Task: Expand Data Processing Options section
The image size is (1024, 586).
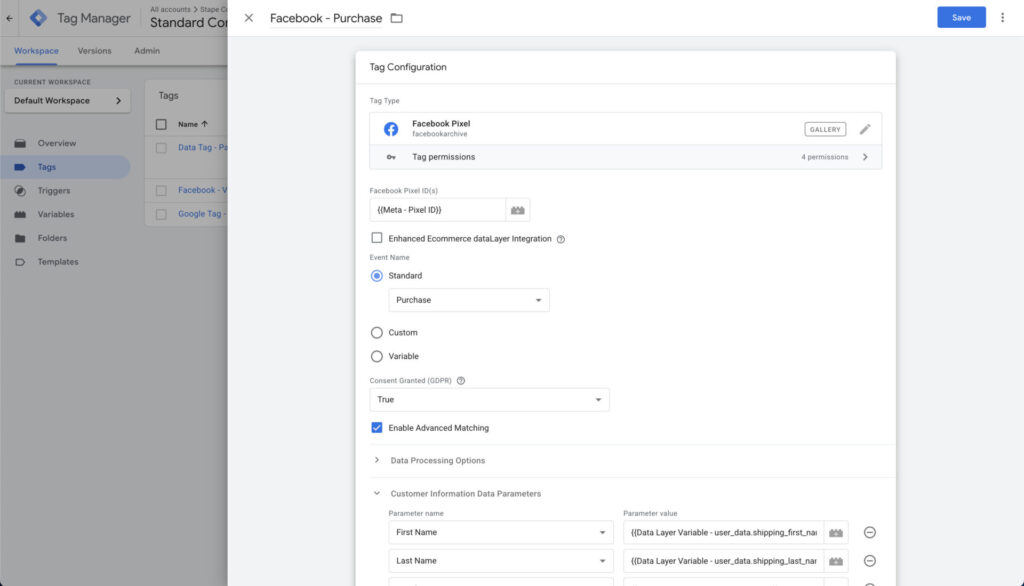Action: coord(437,461)
